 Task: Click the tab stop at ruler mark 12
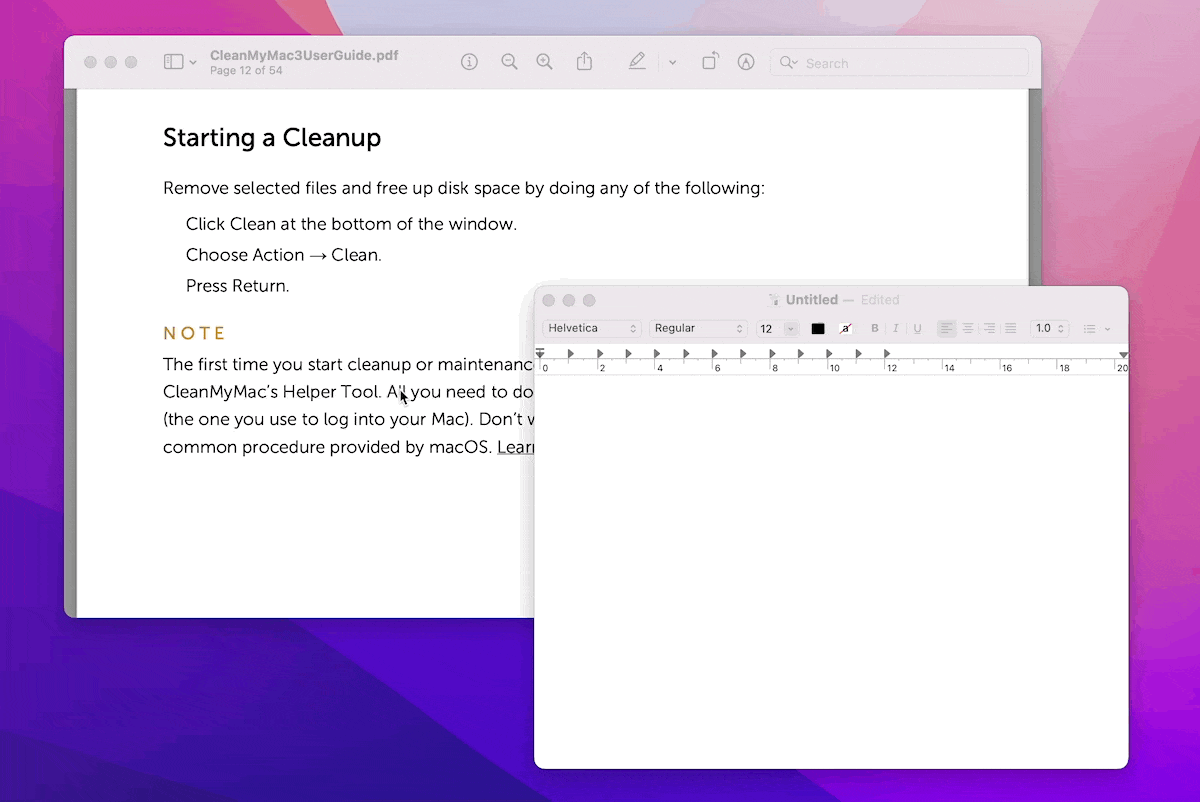(887, 354)
